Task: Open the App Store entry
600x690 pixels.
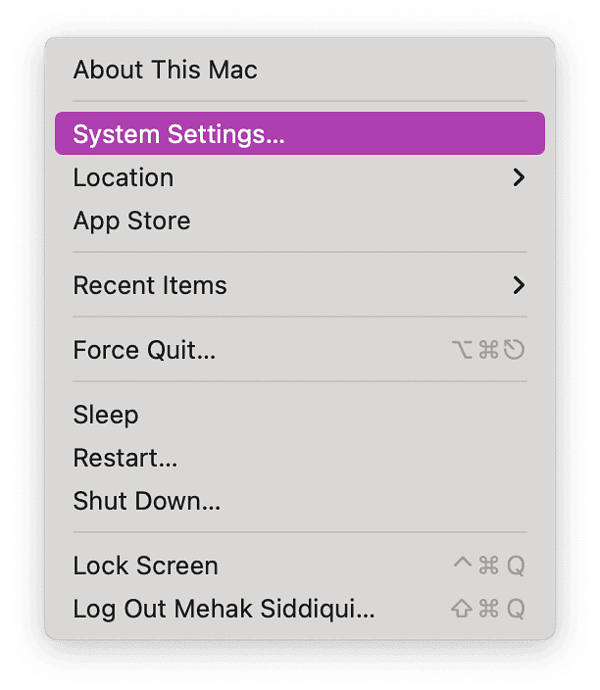Action: 131,221
